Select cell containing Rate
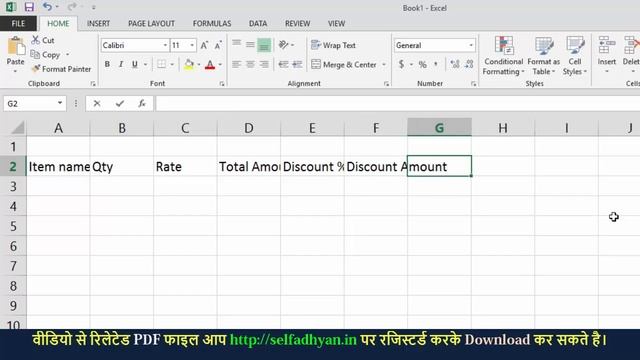 pos(185,167)
